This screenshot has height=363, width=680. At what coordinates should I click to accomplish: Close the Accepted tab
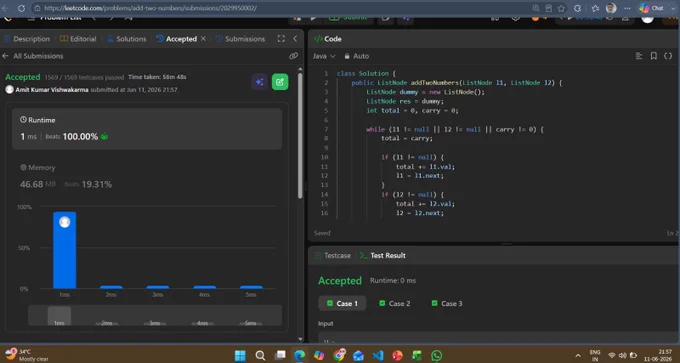(203, 39)
